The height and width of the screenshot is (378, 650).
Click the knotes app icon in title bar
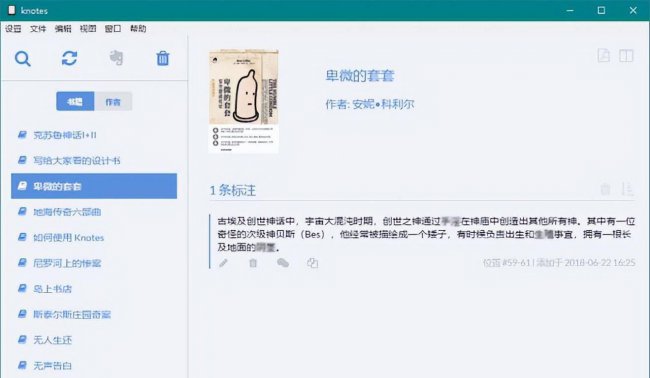12,10
